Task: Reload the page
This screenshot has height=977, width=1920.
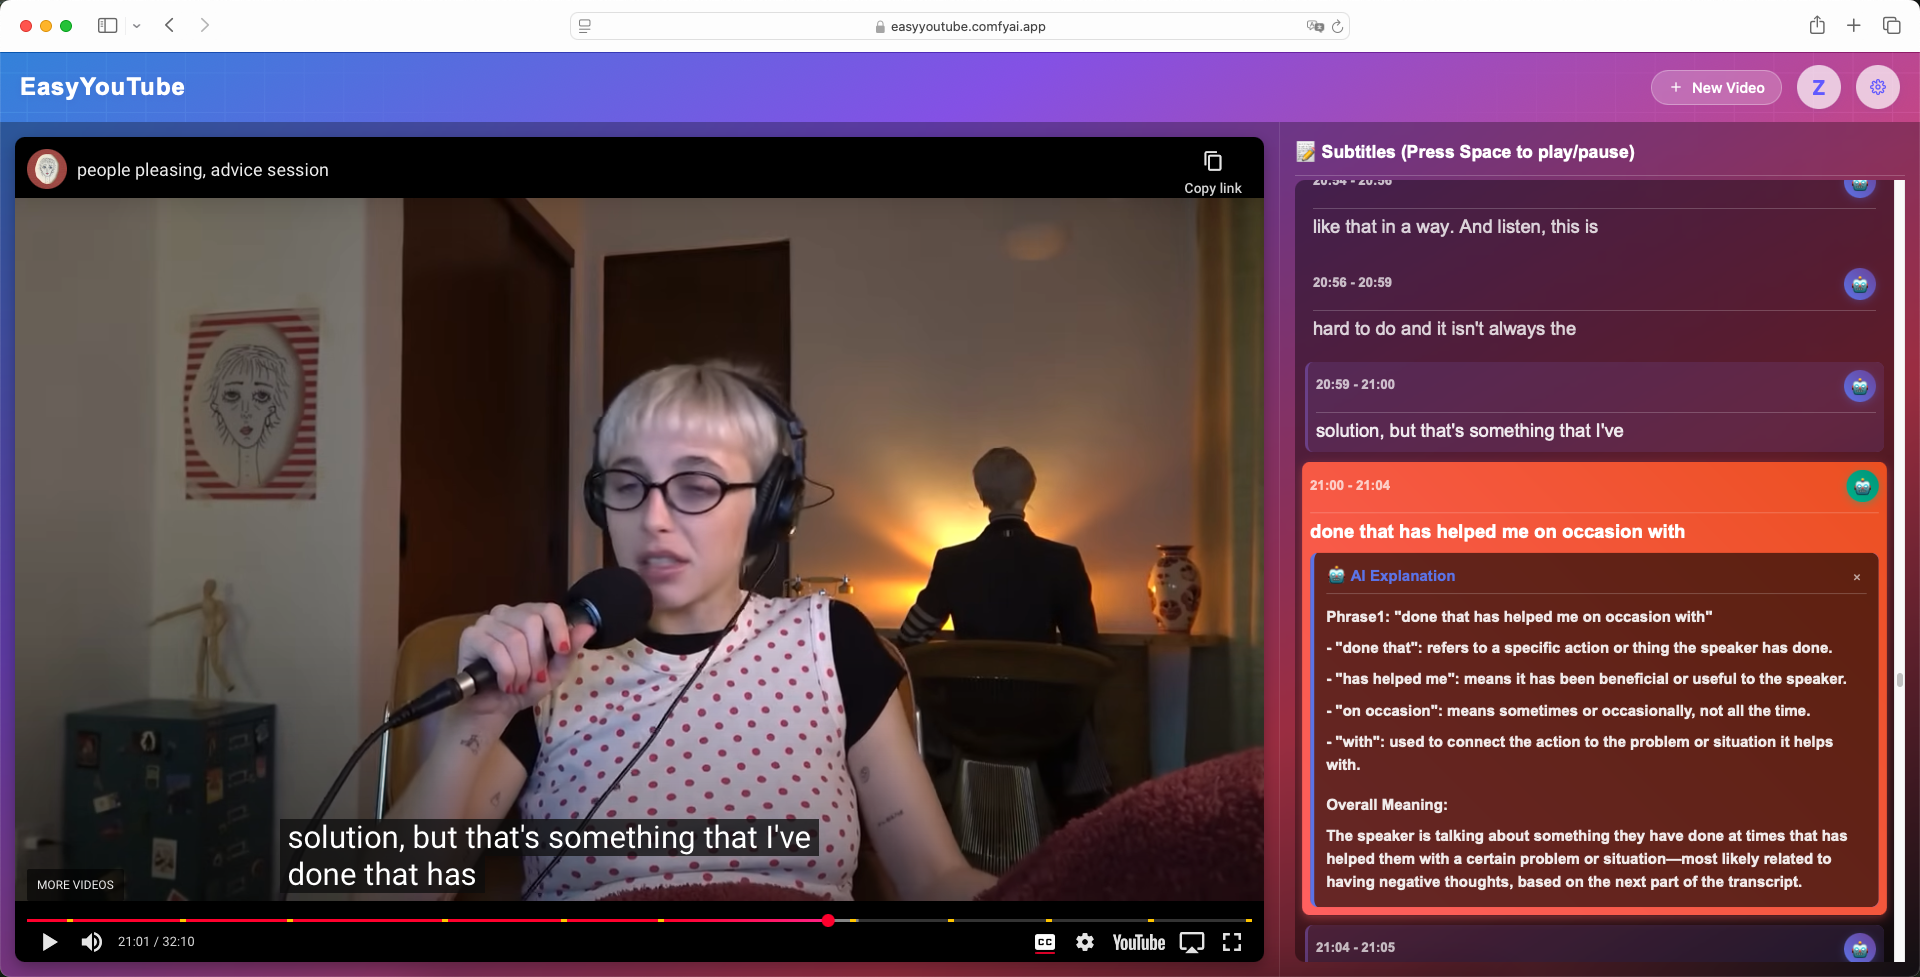Action: pos(1337,26)
